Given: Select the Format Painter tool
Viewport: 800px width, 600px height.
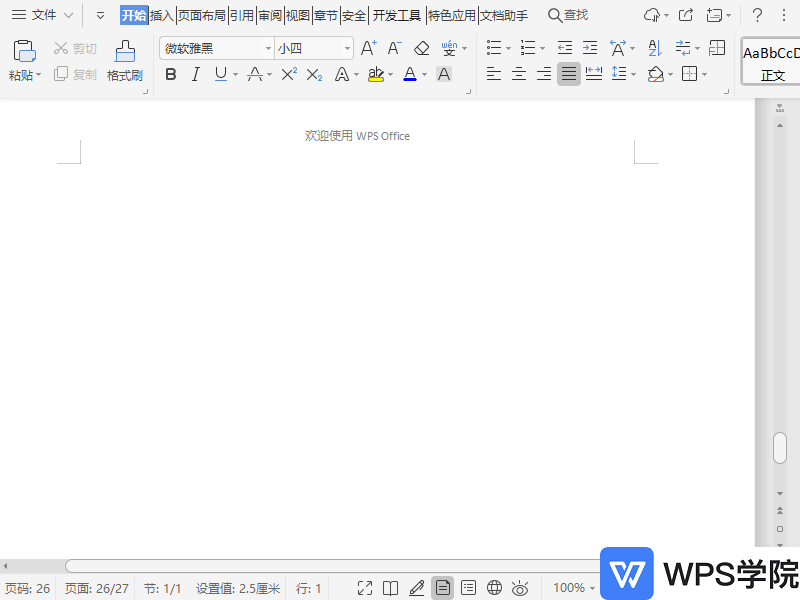Looking at the screenshot, I should click(x=124, y=60).
